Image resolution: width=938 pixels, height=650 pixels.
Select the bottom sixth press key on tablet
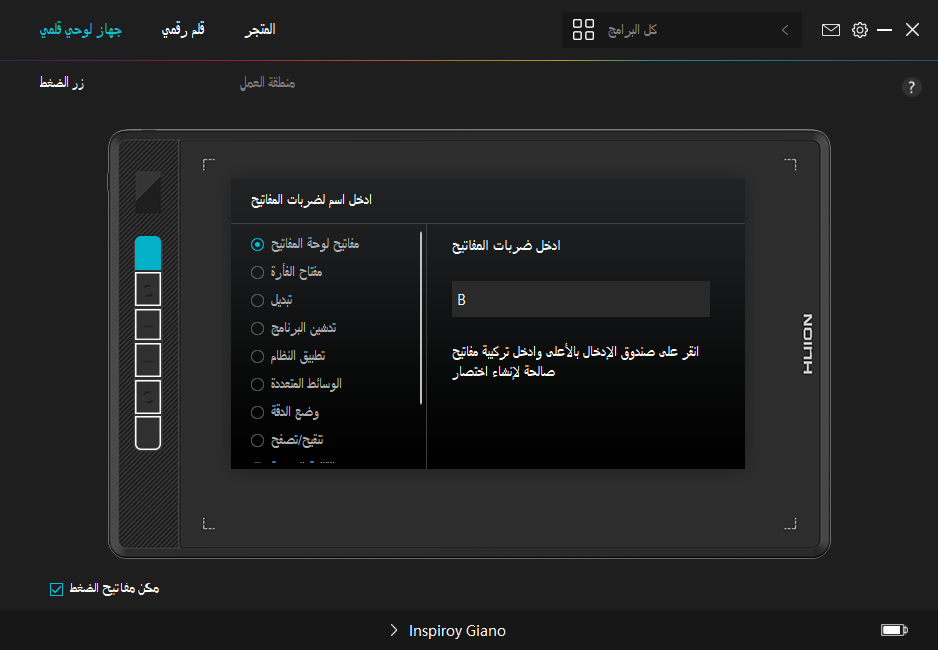click(147, 433)
